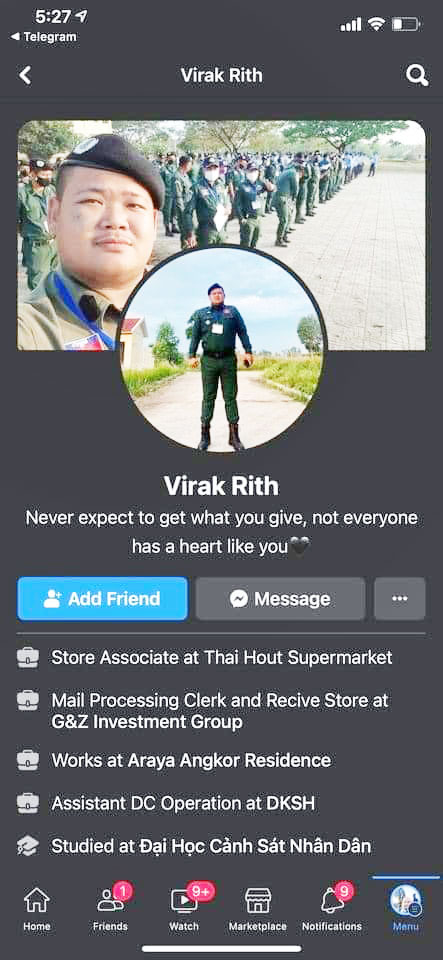View the circular profile picture
Image resolution: width=443 pixels, height=960 pixels.
tap(220, 350)
